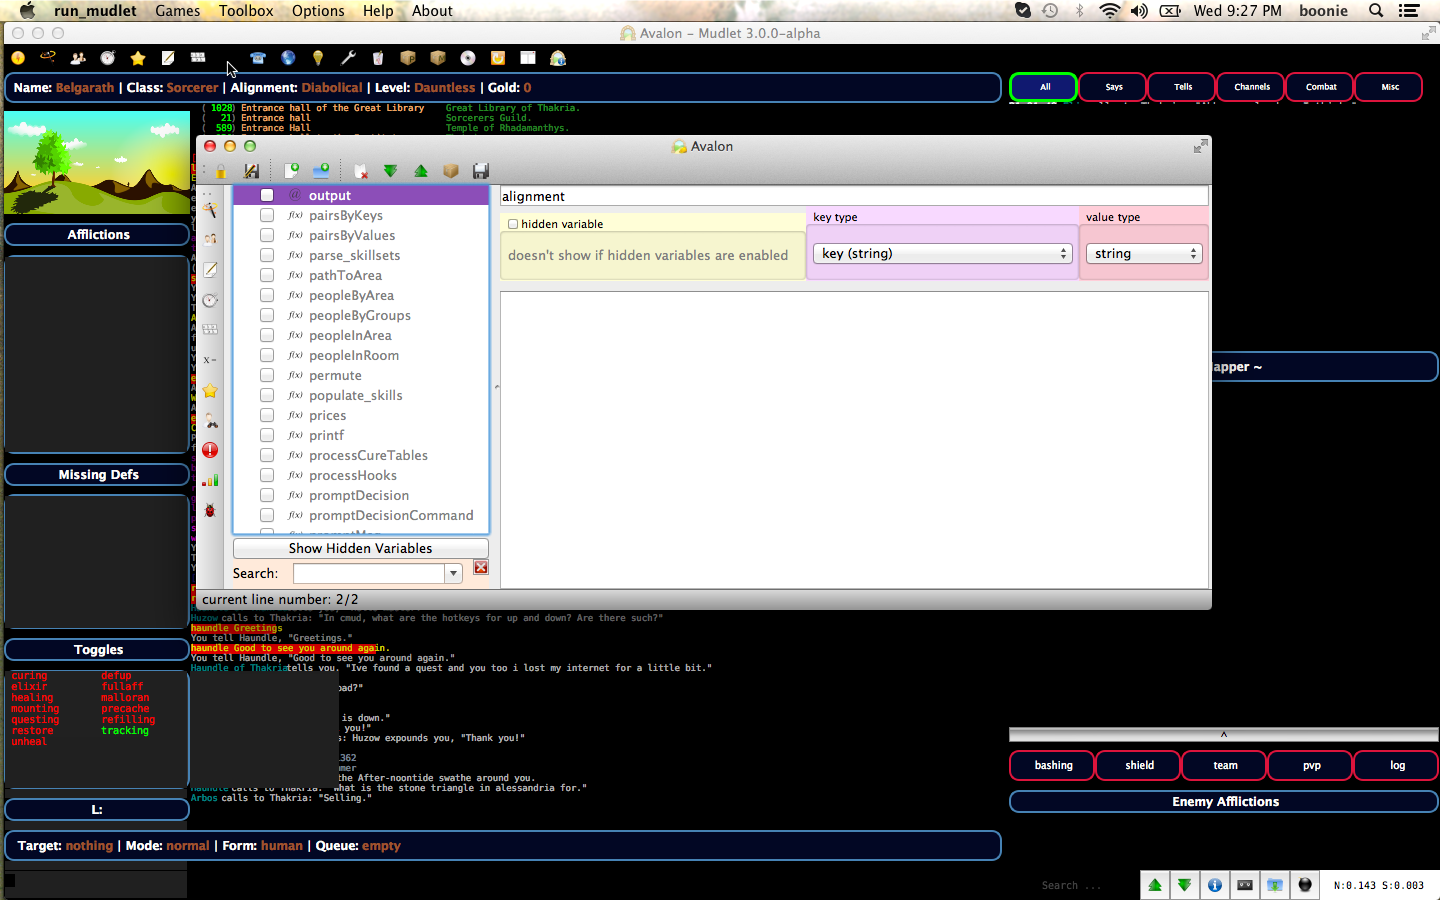Image resolution: width=1440 pixels, height=900 pixels.
Task: Open the Options menu
Action: click(318, 11)
